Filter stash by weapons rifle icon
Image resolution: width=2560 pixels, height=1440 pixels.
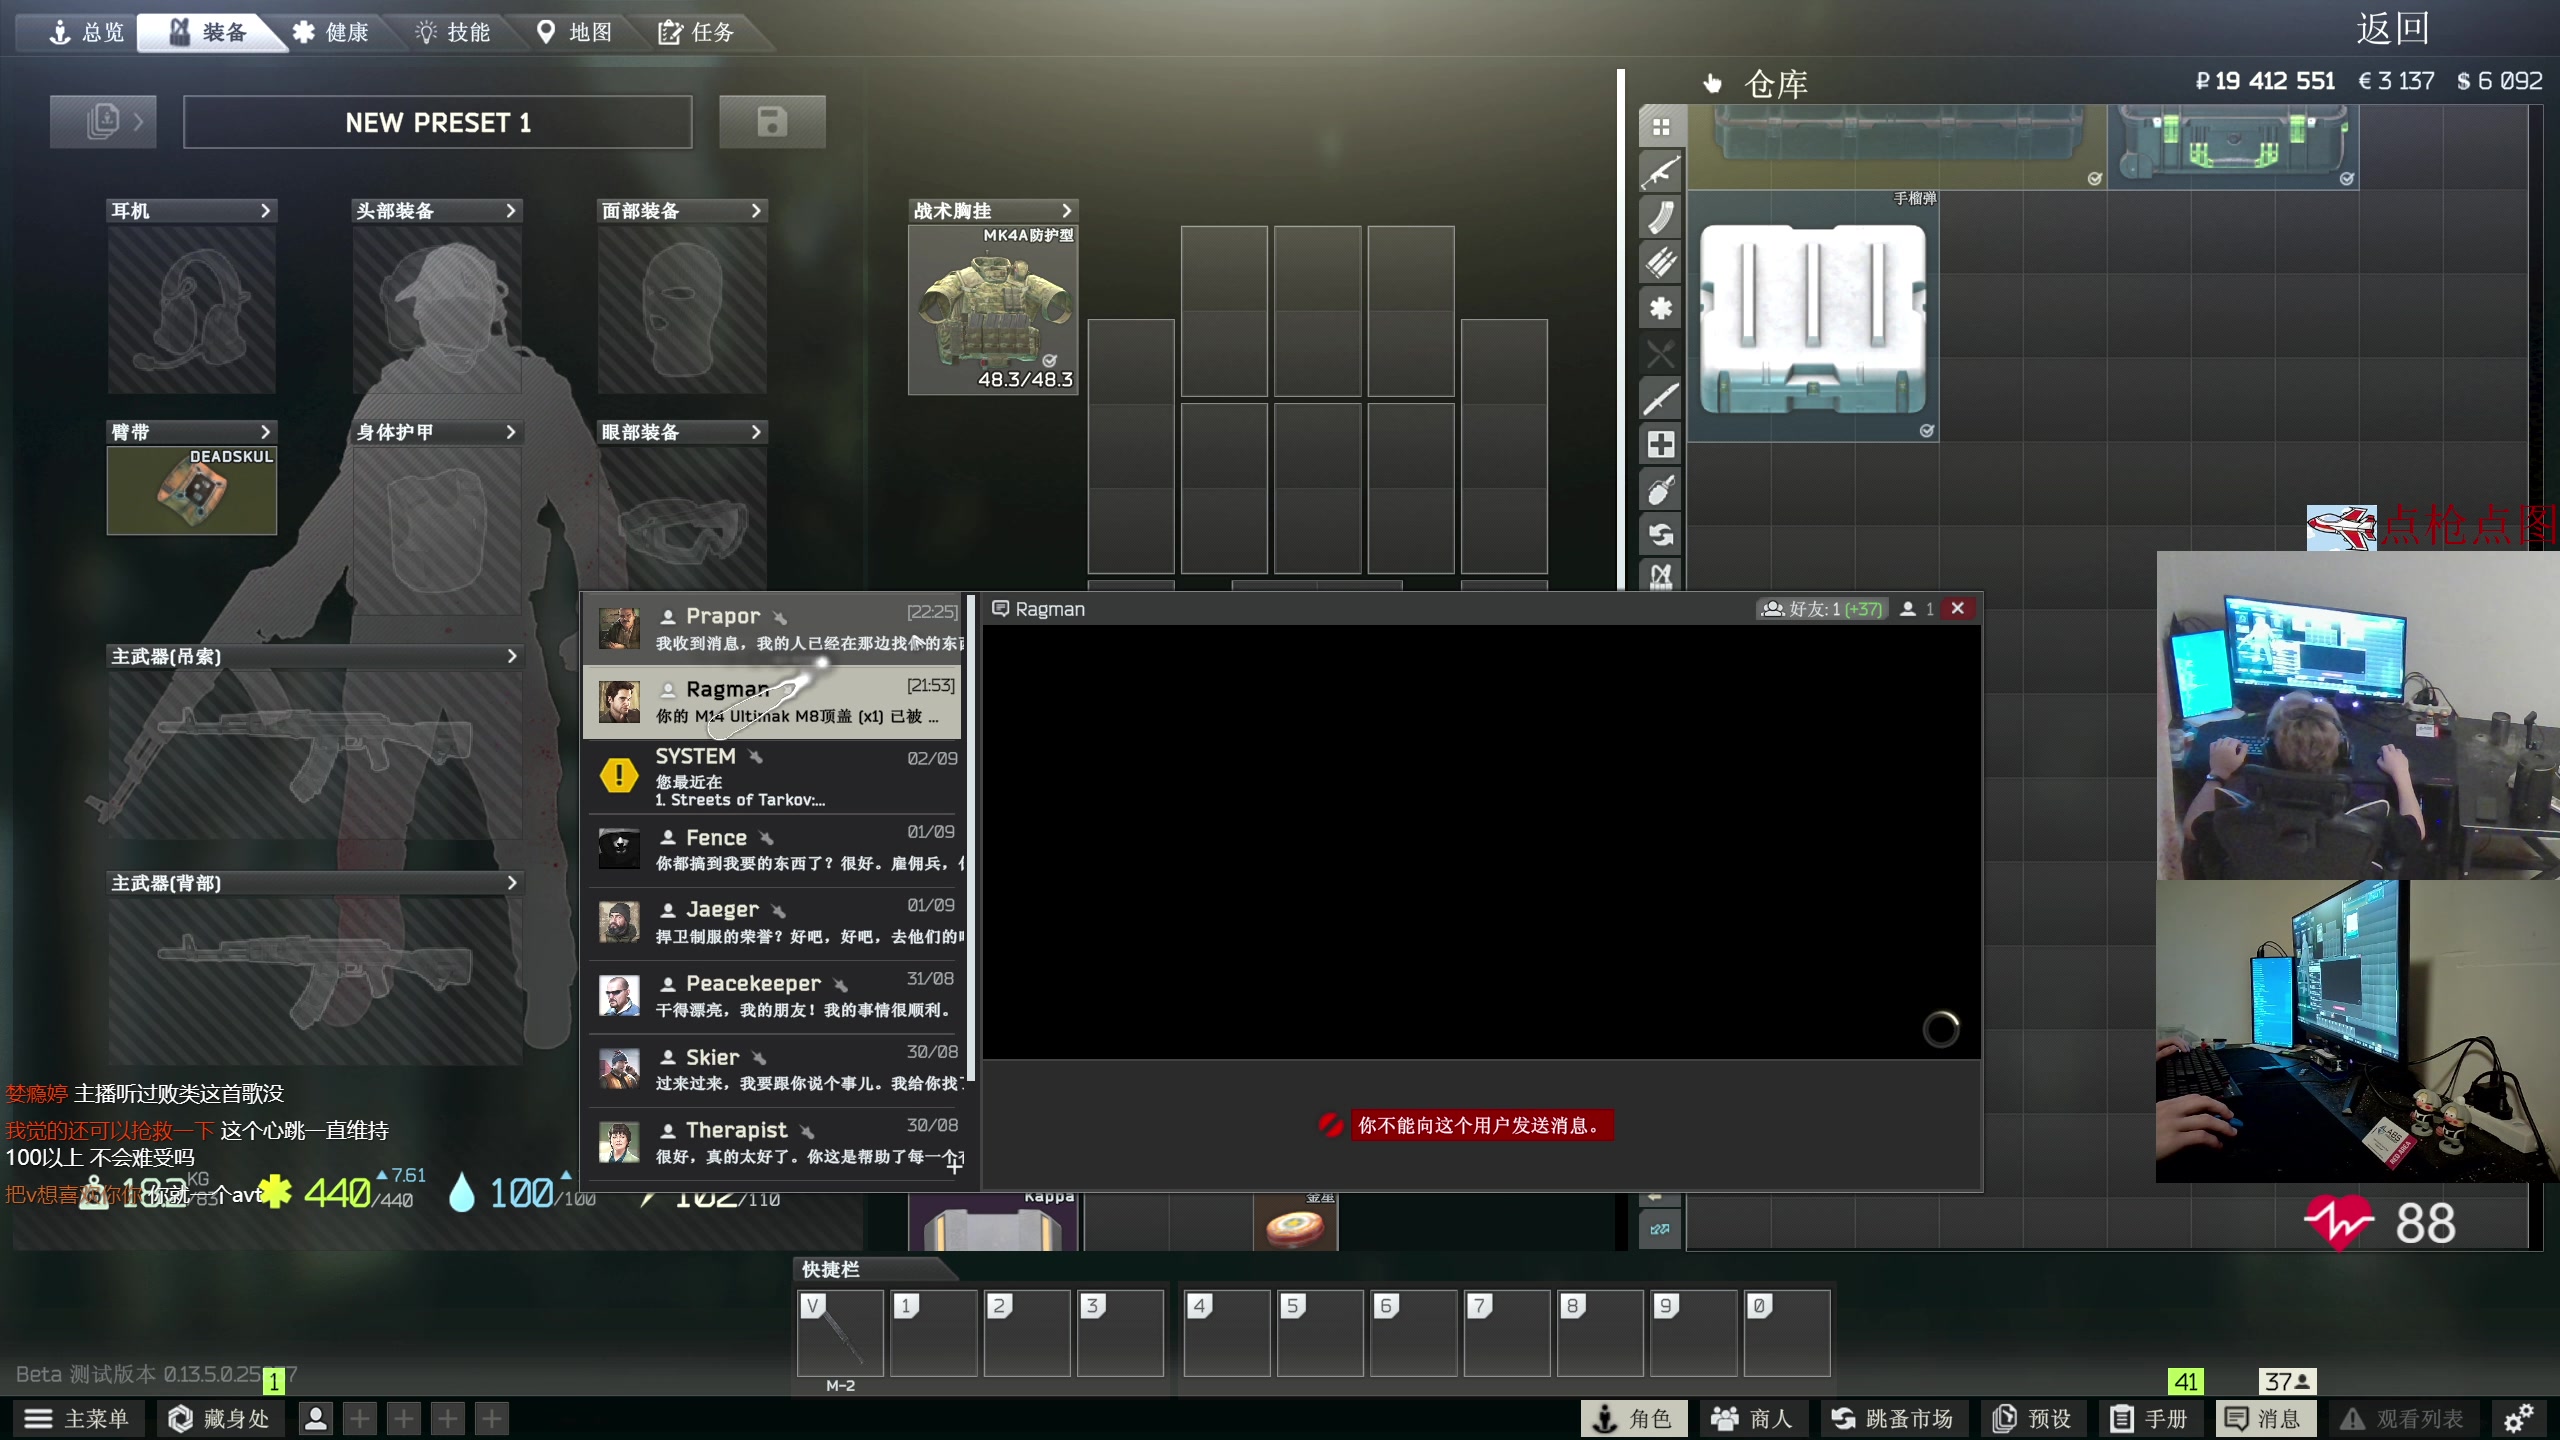[x=1661, y=172]
